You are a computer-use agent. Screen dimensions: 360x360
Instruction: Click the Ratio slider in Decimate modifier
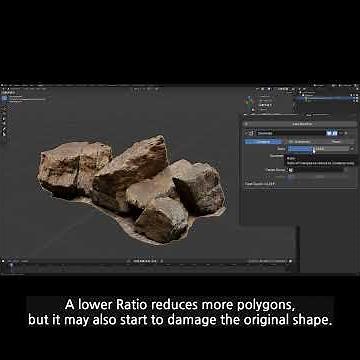318,149
